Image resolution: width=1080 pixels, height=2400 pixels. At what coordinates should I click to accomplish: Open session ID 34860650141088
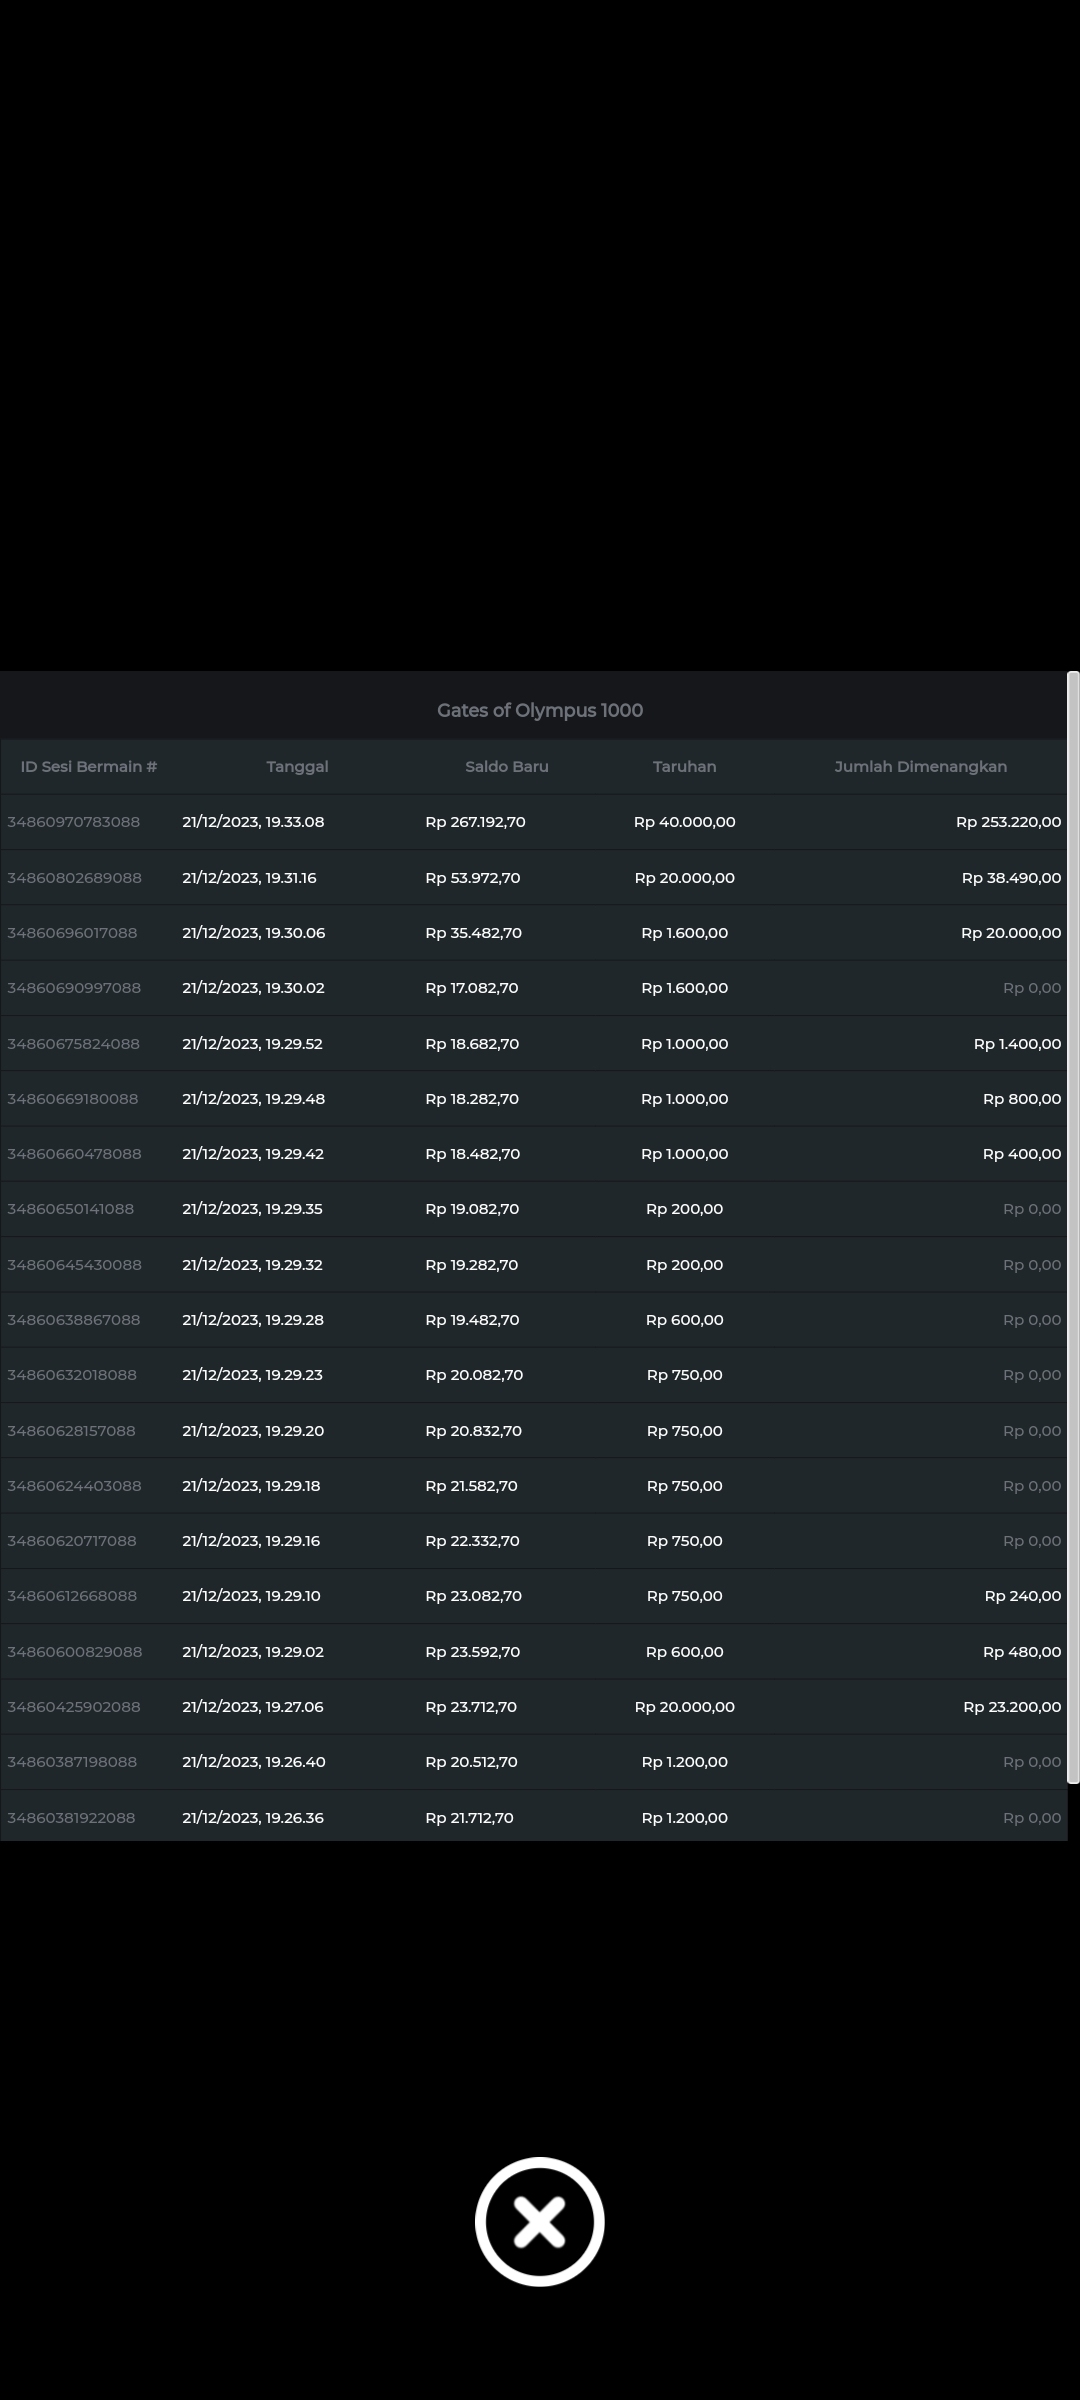click(70, 1209)
